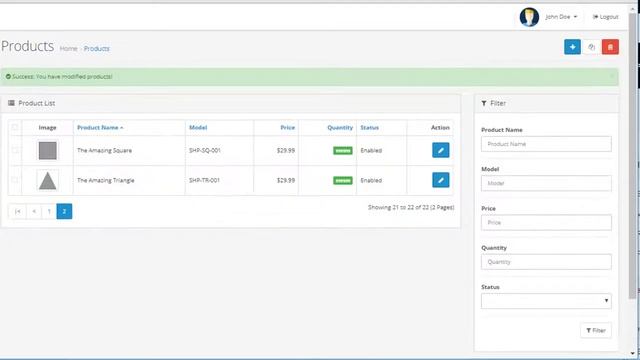The height and width of the screenshot is (360, 640).
Task: Click 'The Amazing Triangle' name text
Action: (x=106, y=180)
